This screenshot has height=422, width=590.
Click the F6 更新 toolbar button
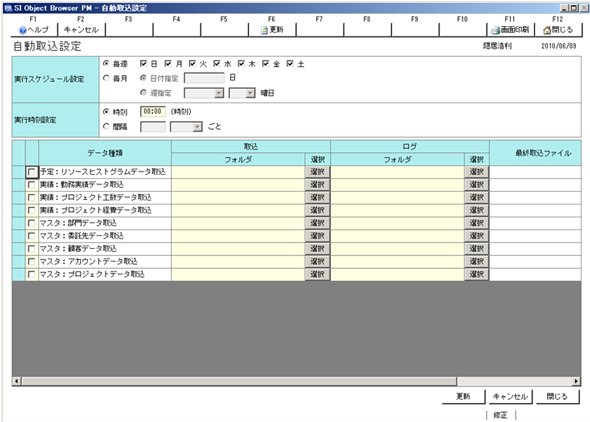(272, 30)
